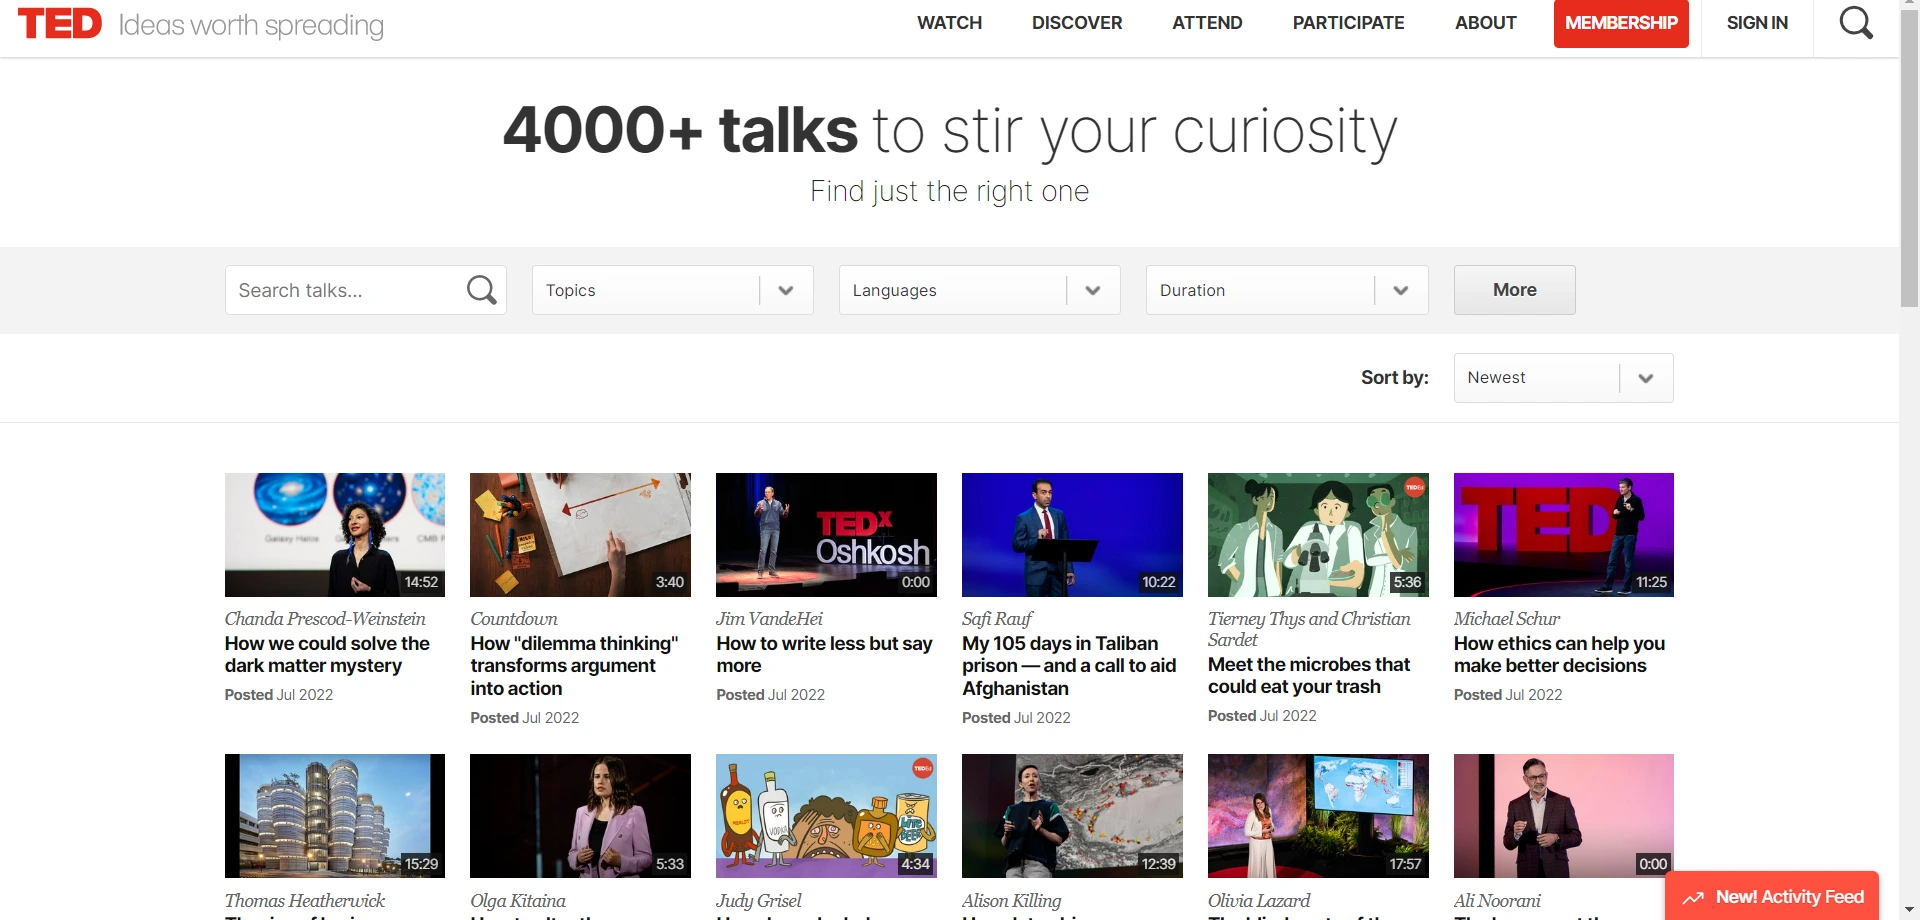Click title How ethics can help you make better decisions
This screenshot has width=1920, height=920.
[1559, 655]
